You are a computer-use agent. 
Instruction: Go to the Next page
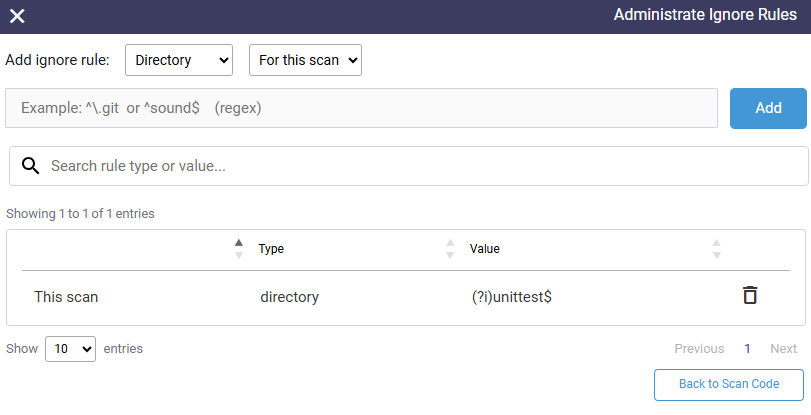783,349
